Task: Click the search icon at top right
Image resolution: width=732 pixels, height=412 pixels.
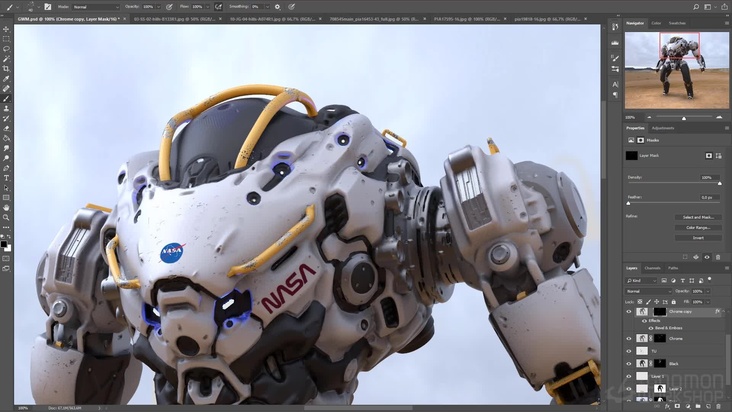Action: tap(696, 6)
